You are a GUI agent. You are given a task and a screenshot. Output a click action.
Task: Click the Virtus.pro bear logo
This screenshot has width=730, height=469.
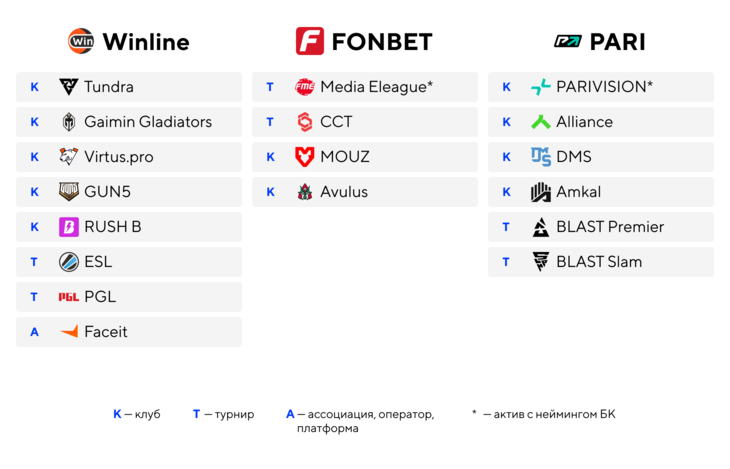[x=68, y=157]
